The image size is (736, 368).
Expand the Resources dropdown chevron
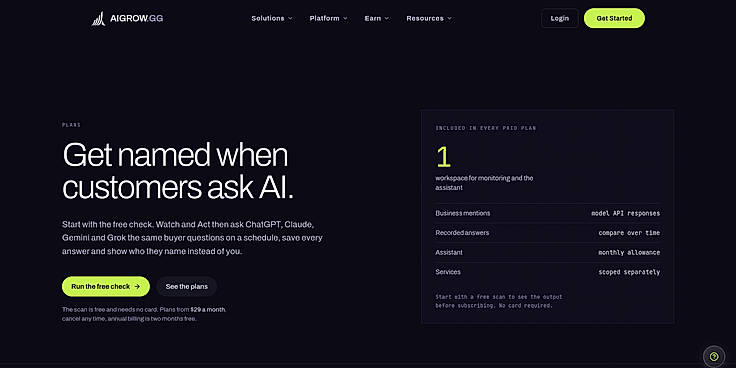449,18
